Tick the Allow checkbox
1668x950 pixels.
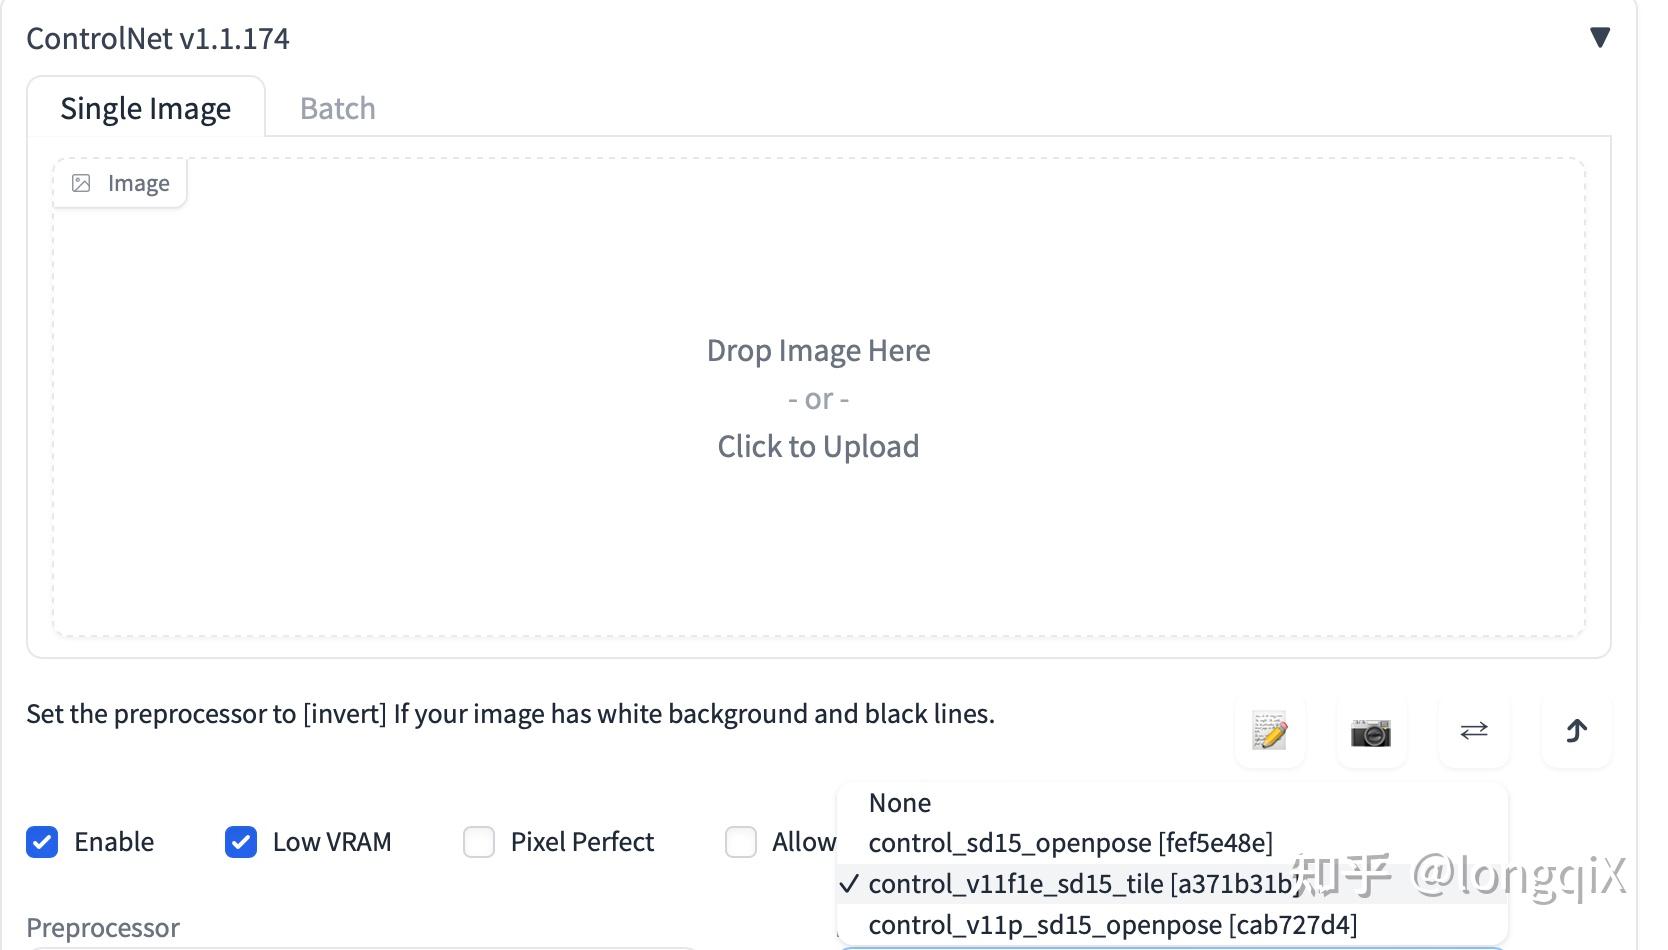741,842
